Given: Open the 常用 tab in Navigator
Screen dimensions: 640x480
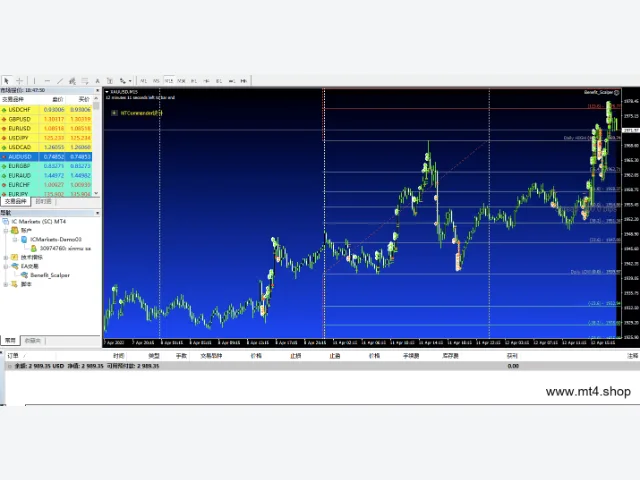Looking at the screenshot, I should point(10,340).
